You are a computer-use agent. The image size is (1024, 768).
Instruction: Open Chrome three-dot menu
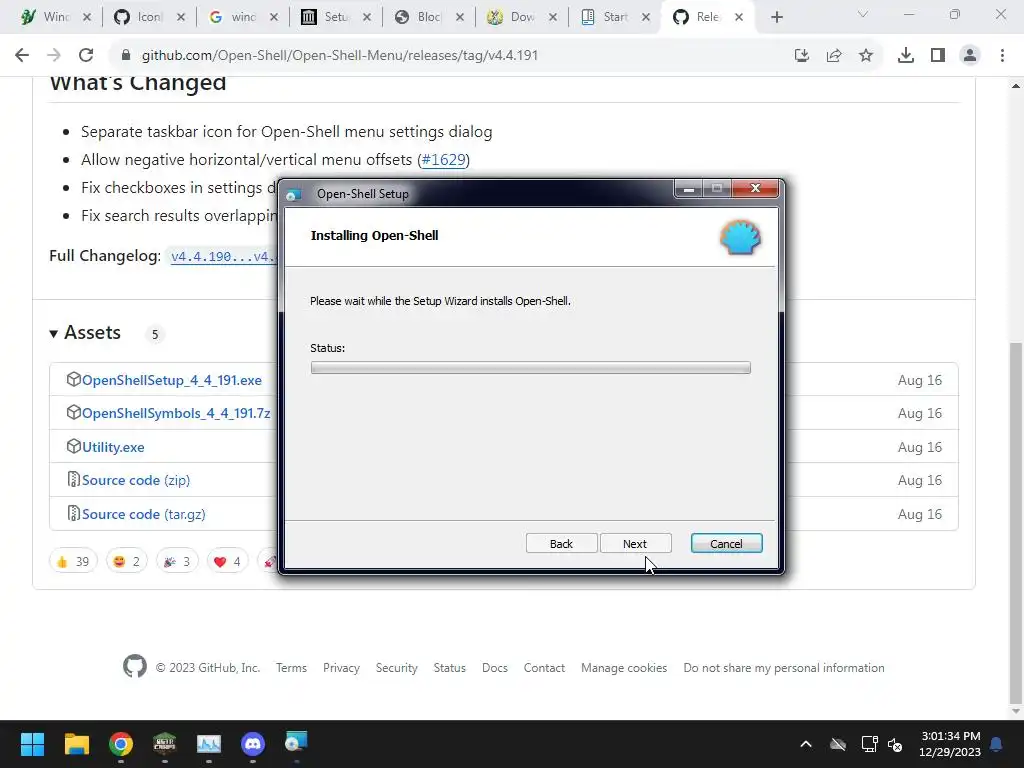point(1002,56)
